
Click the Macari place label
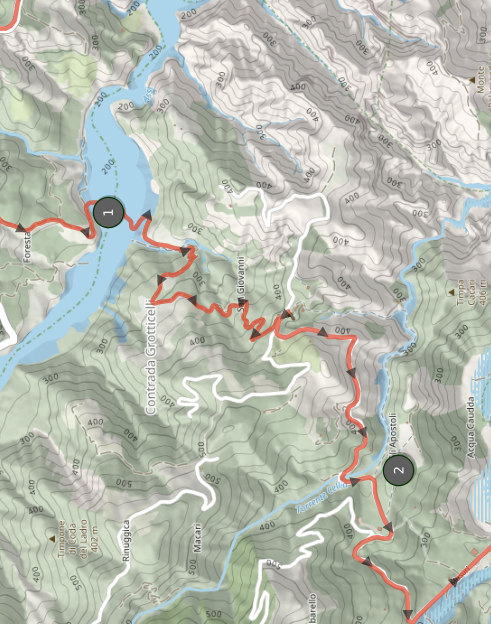tap(198, 538)
